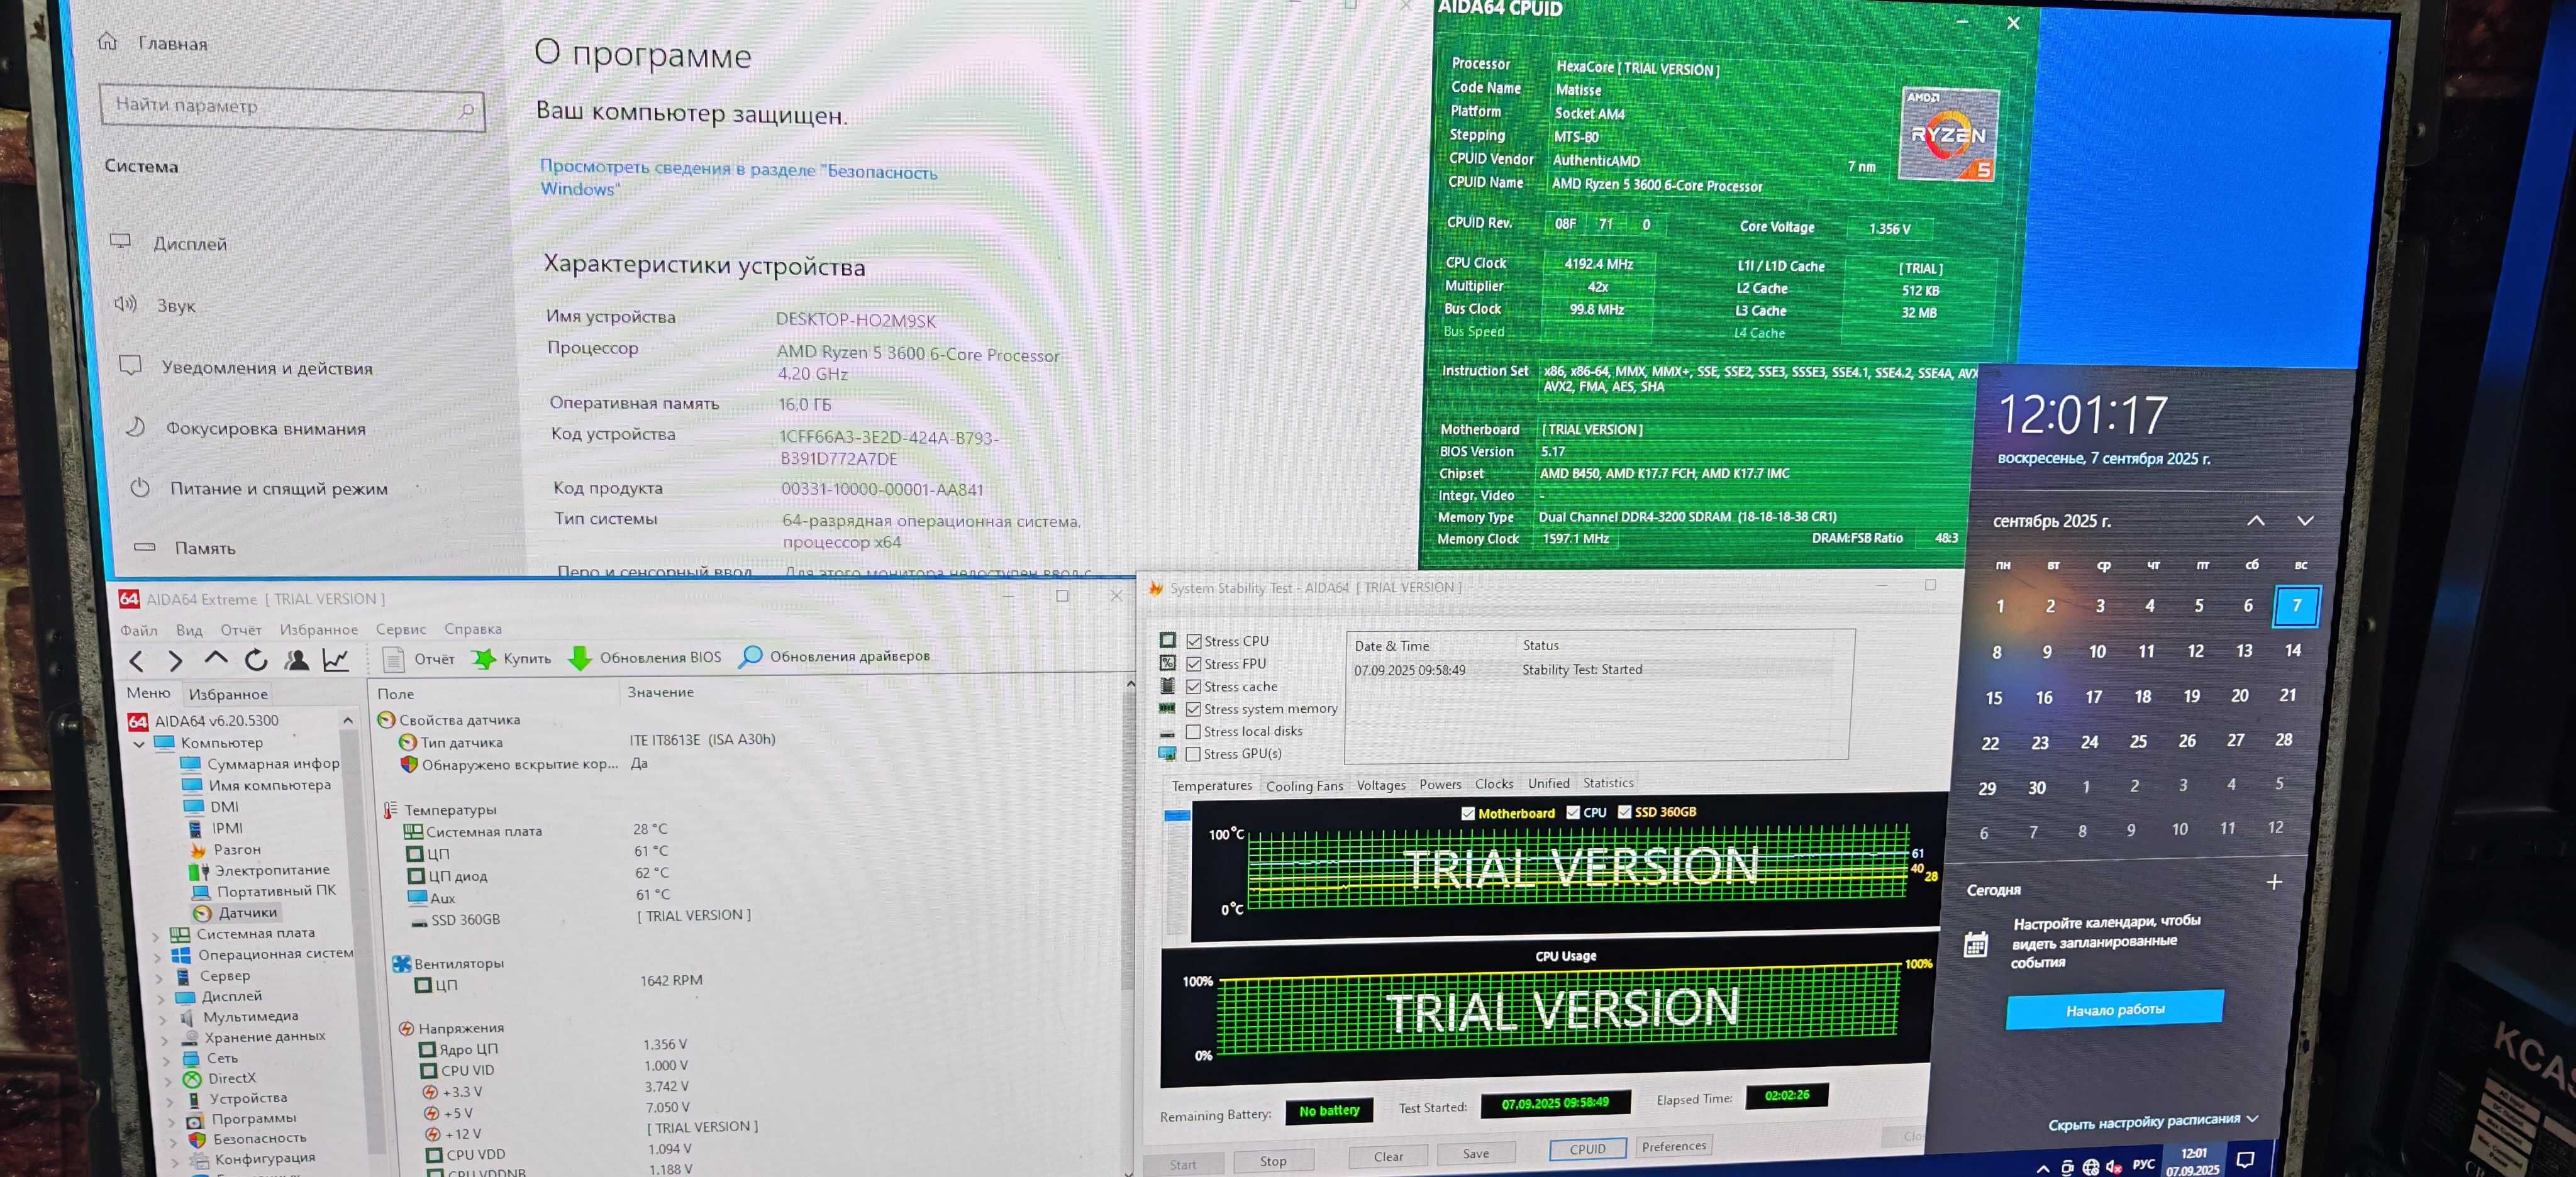Select Разгон item in AIDA64 tree

click(226, 849)
